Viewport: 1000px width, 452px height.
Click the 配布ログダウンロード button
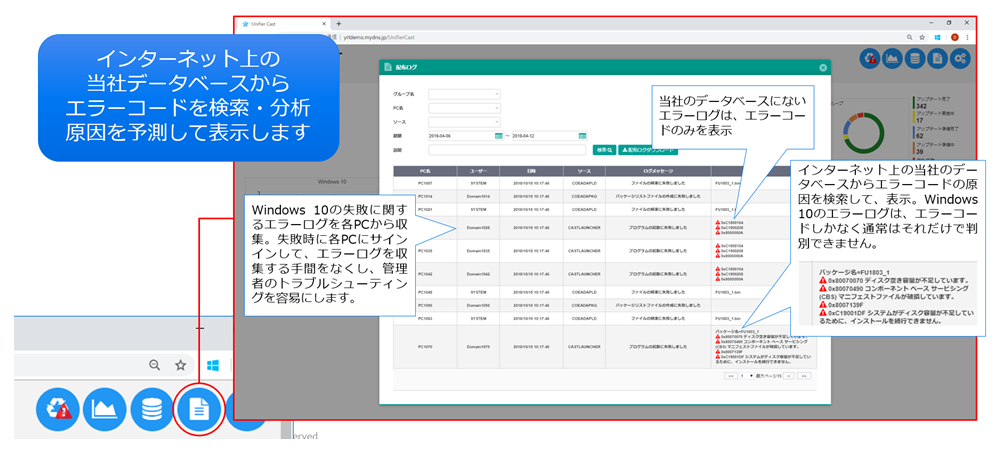tap(648, 150)
